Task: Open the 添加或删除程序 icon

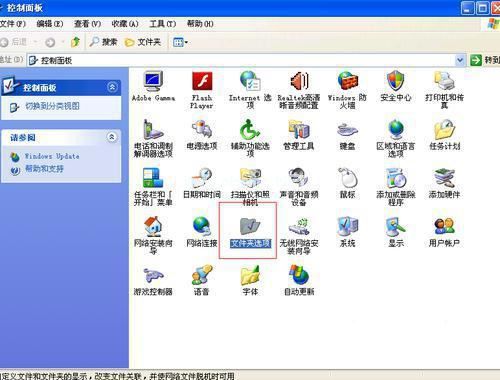Action: pos(396,187)
